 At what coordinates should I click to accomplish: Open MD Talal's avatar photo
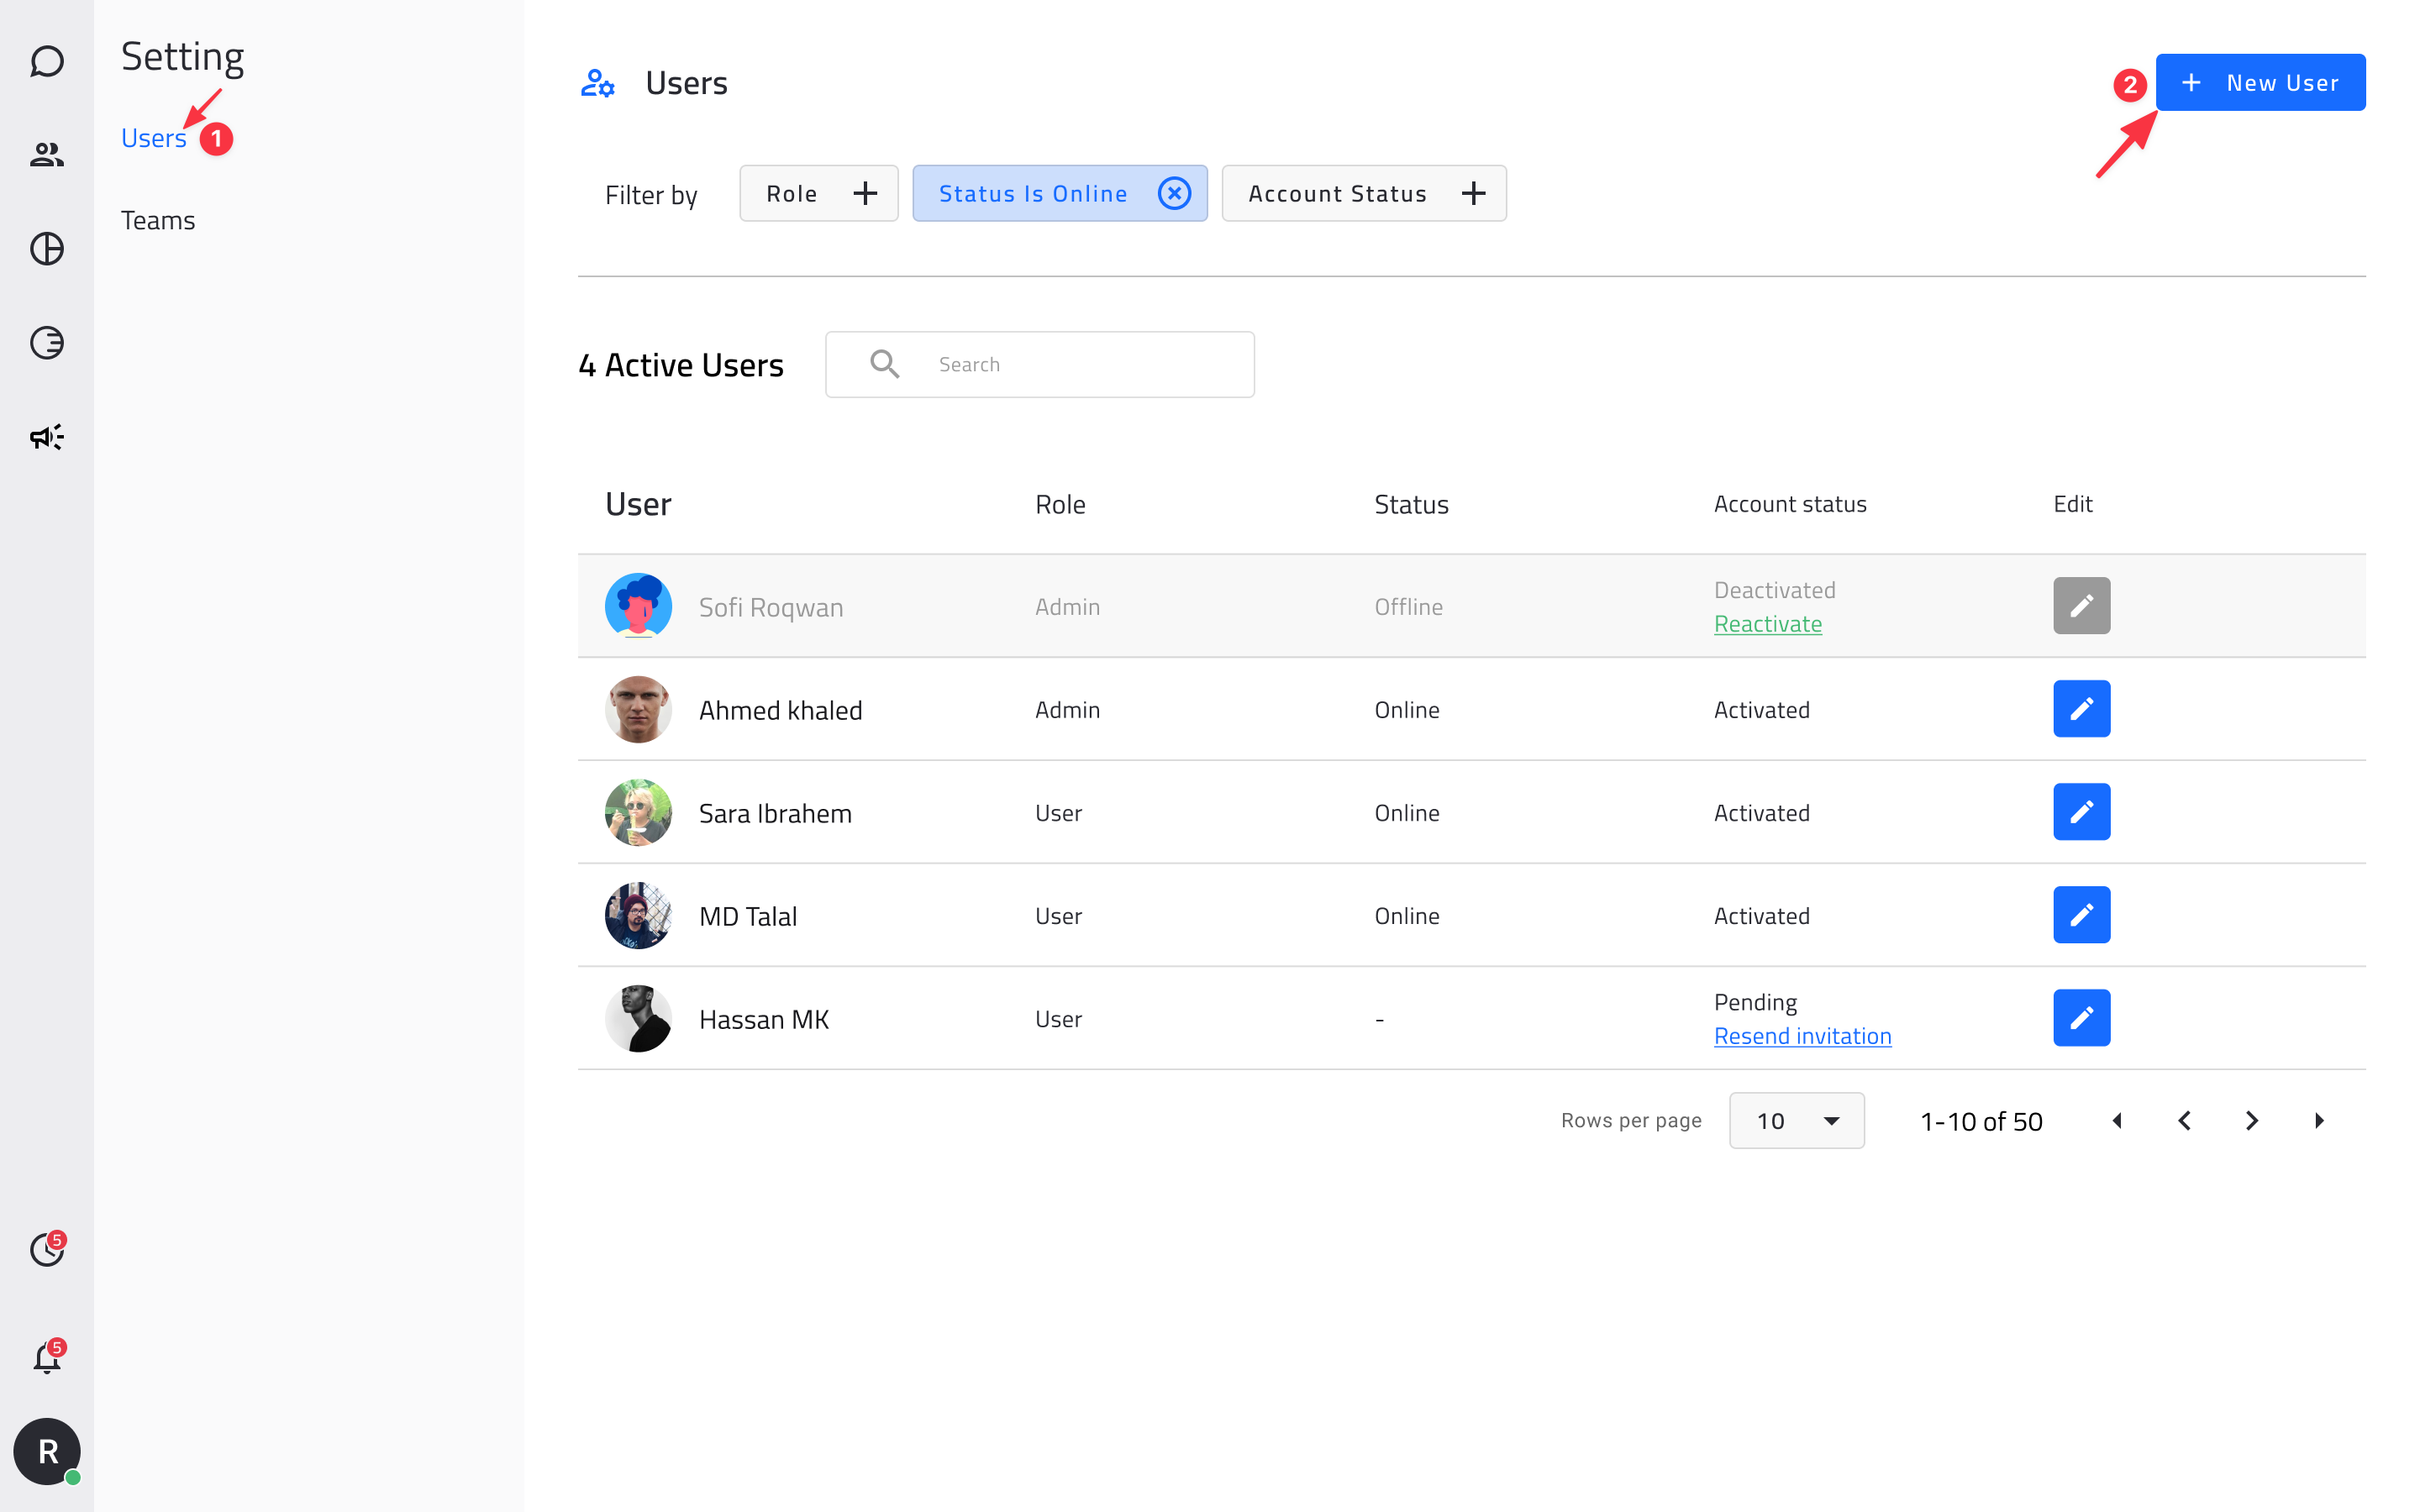638,915
